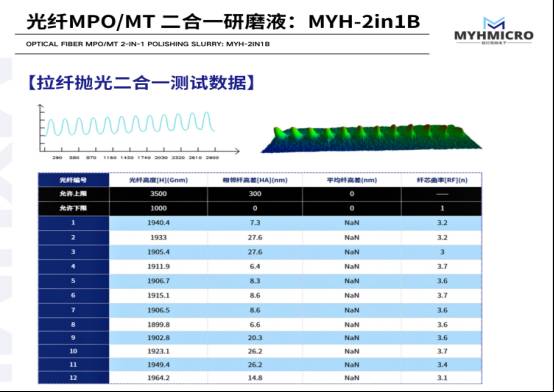Screen dimensions: 554x392
Task: Click fiber height value 1964.2
Action: pyautogui.click(x=158, y=378)
